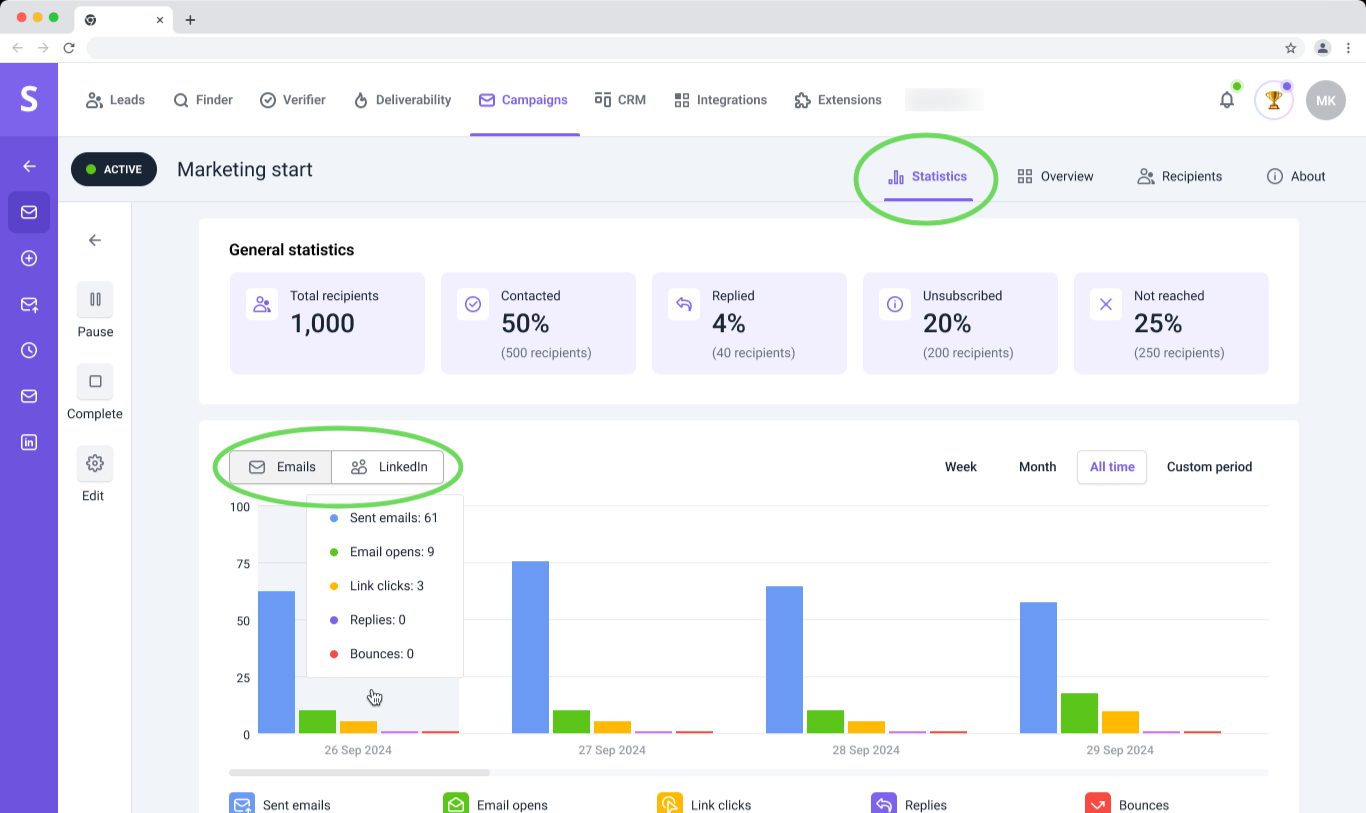Click the clock icon in left sidebar
This screenshot has width=1366, height=813.
click(x=29, y=350)
